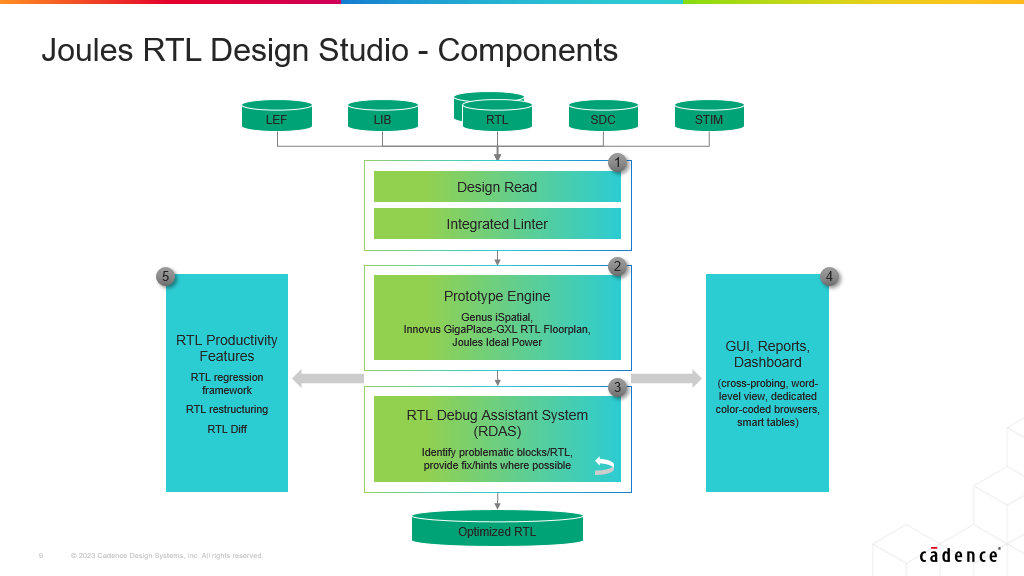Click the RTL database cylinder
The width and height of the screenshot is (1024, 576).
[497, 116]
